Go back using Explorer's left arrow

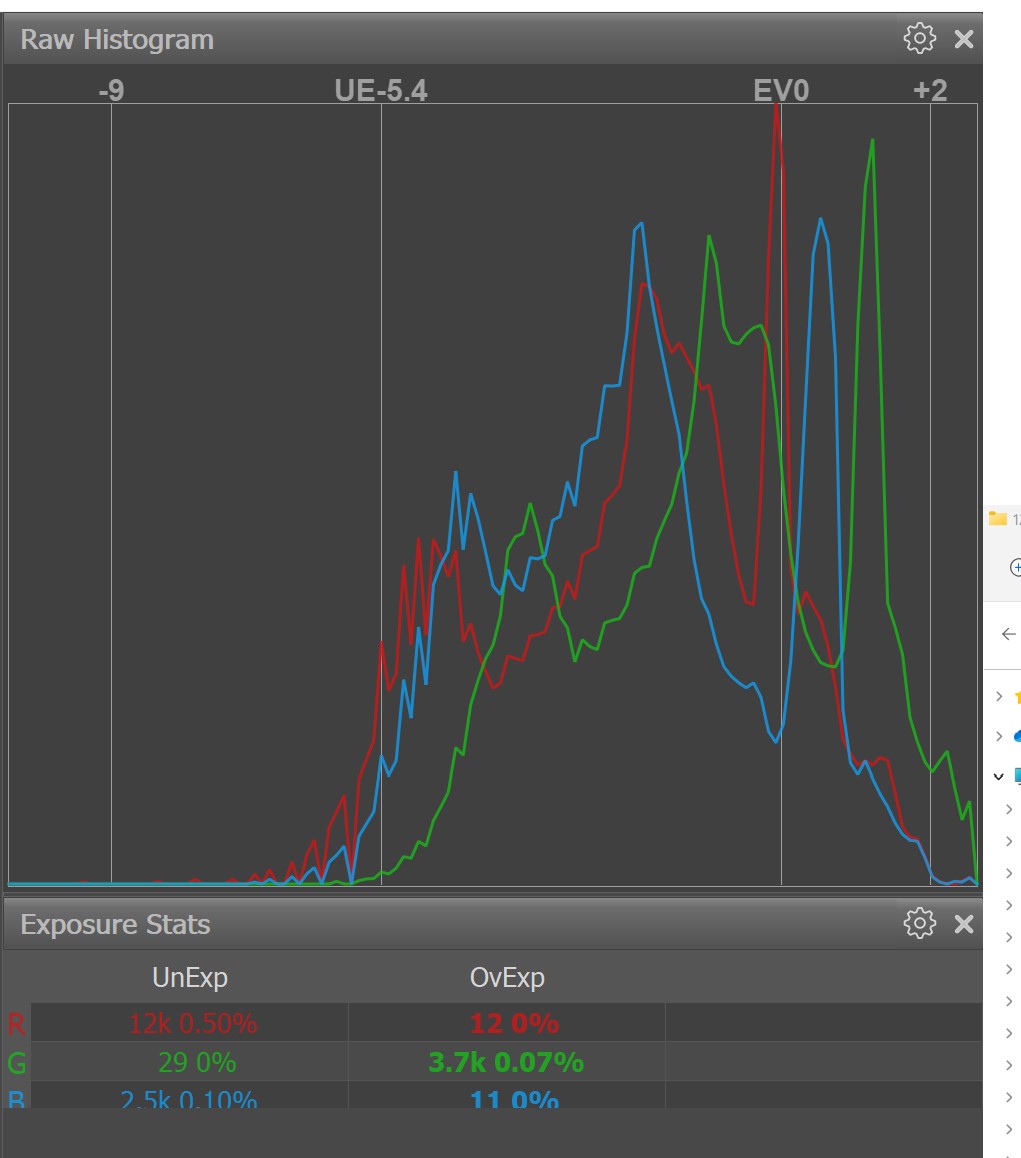click(x=1008, y=634)
